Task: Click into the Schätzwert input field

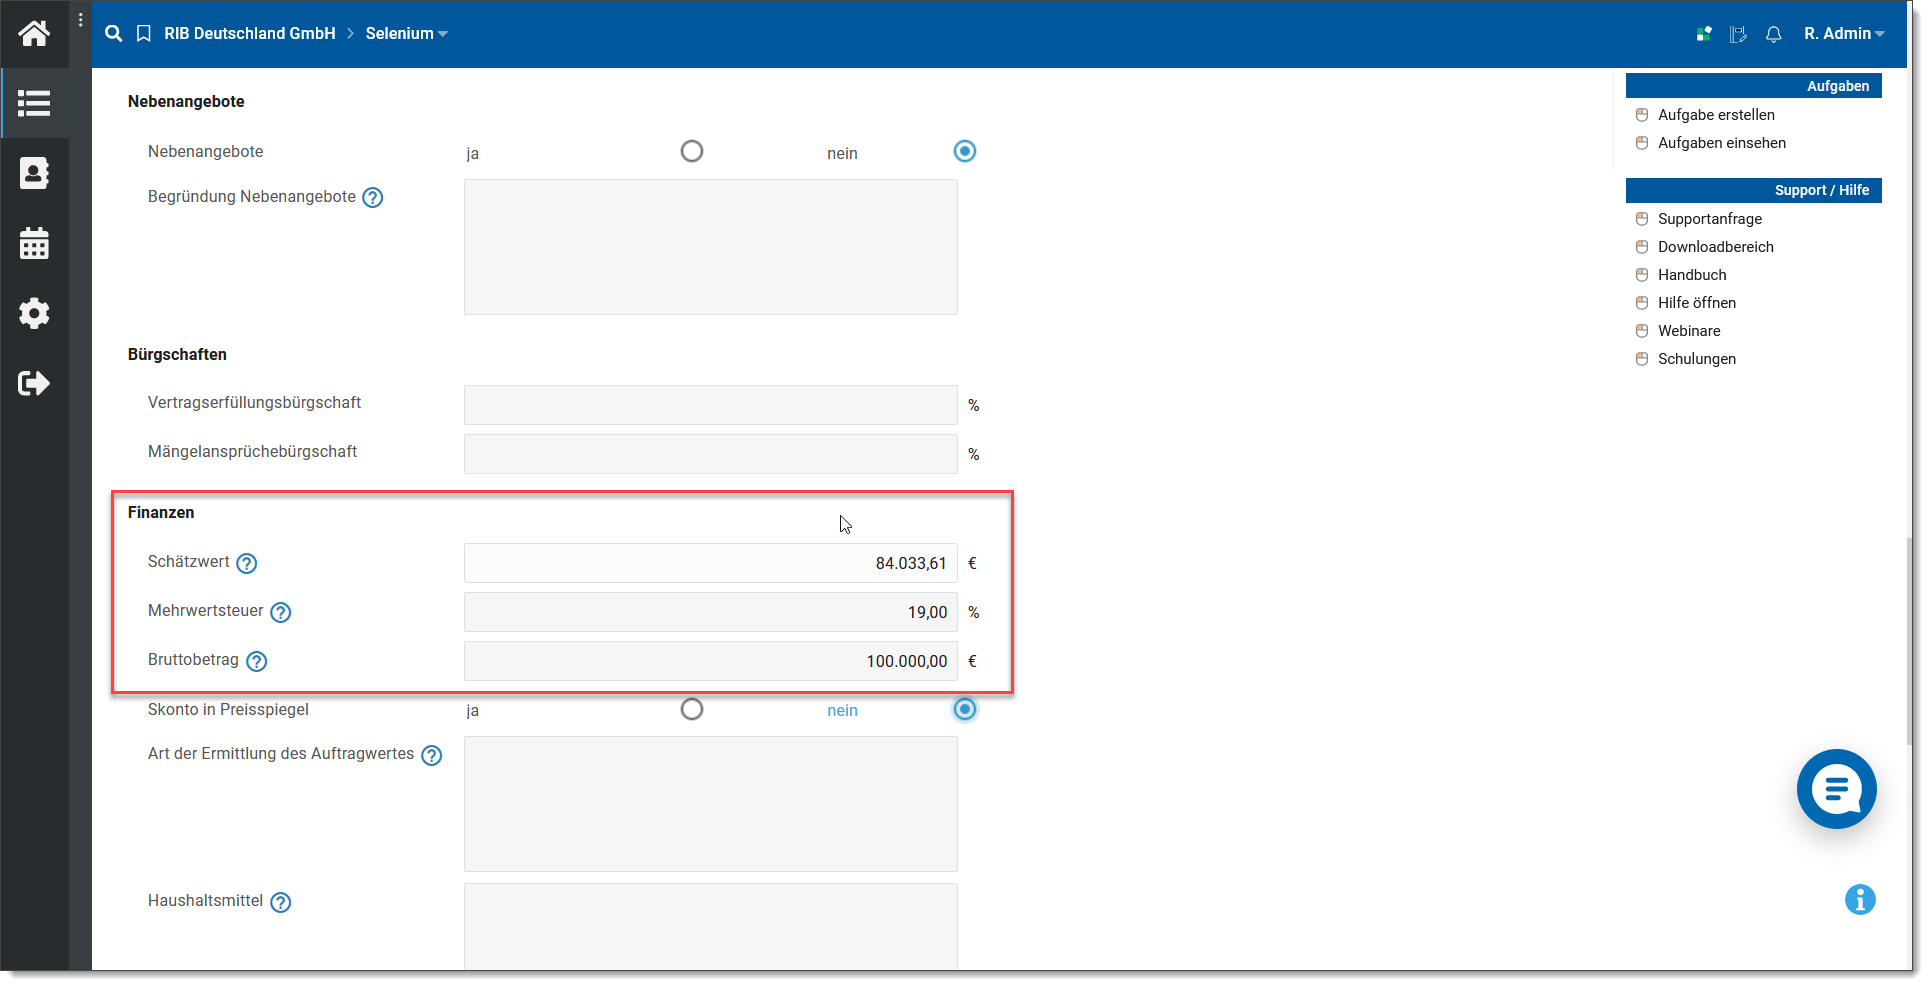Action: 710,563
